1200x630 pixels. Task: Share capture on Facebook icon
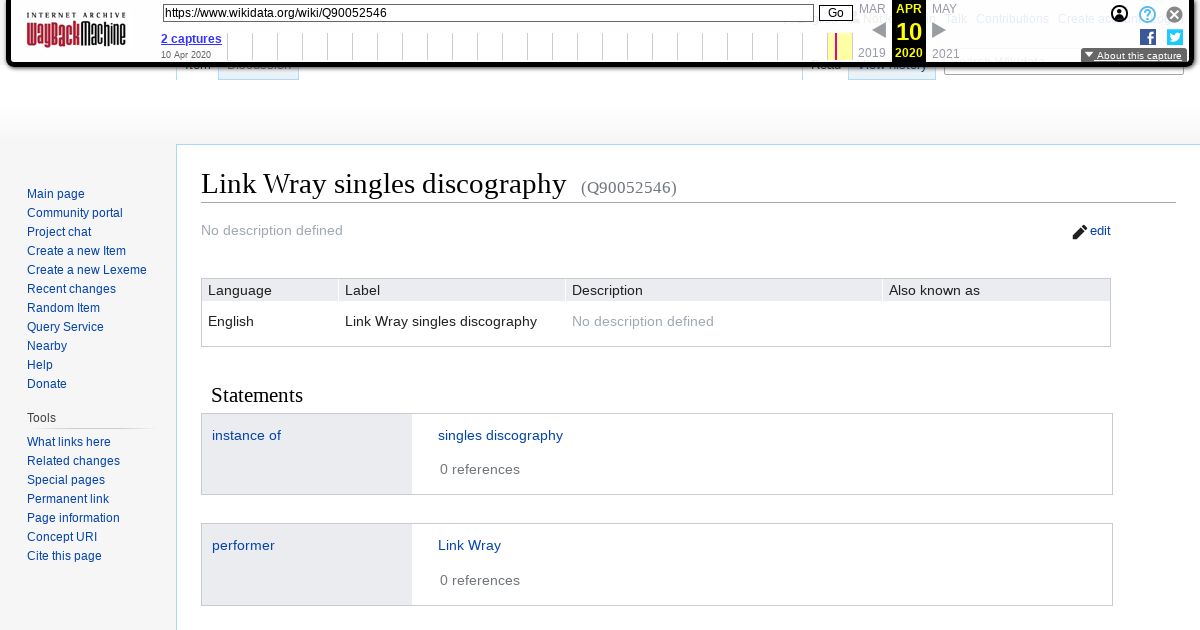(1148, 37)
